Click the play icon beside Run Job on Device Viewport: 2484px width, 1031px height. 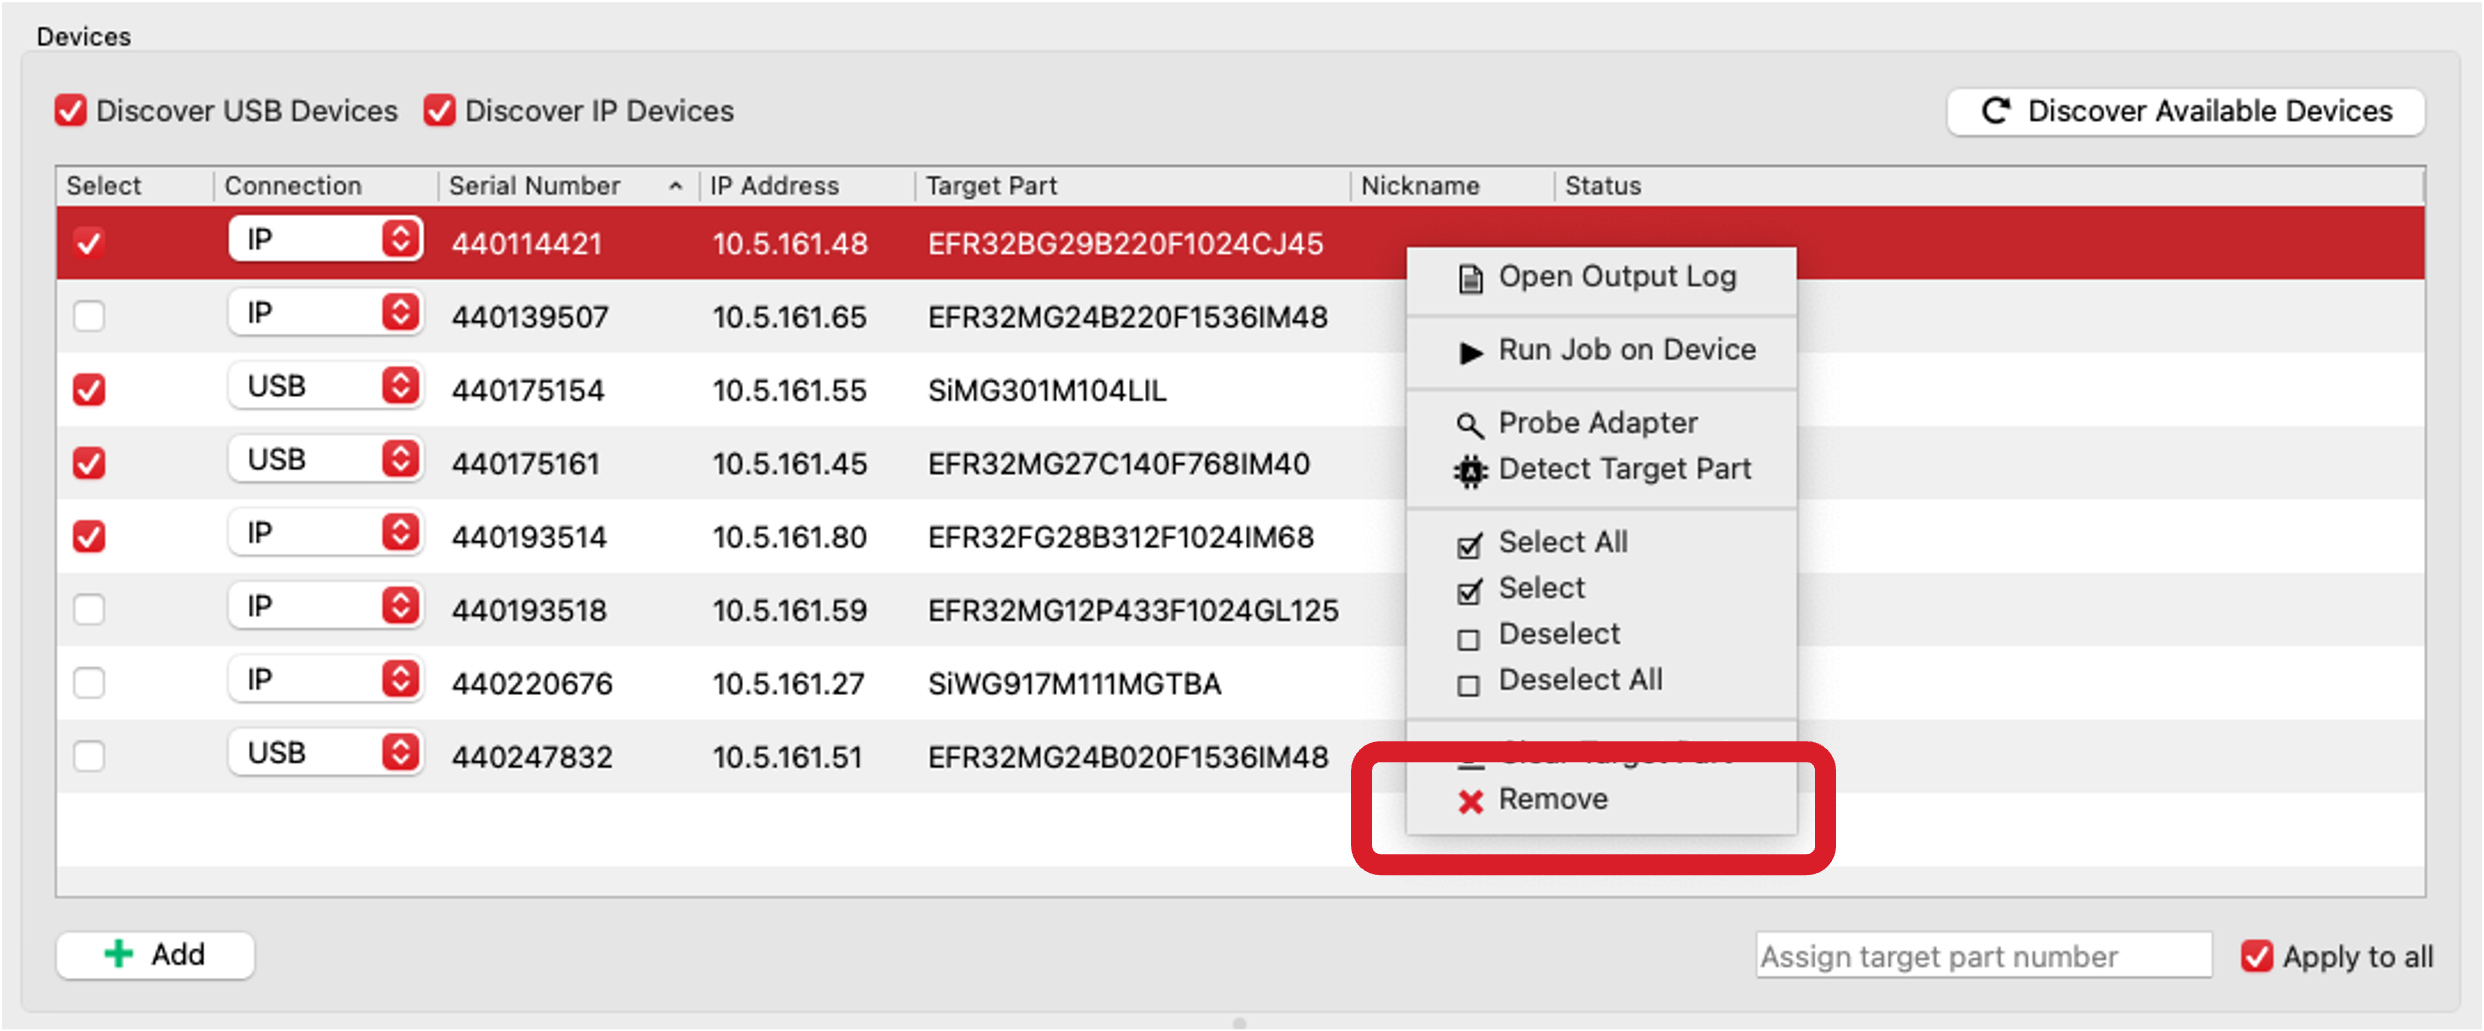coord(1469,351)
